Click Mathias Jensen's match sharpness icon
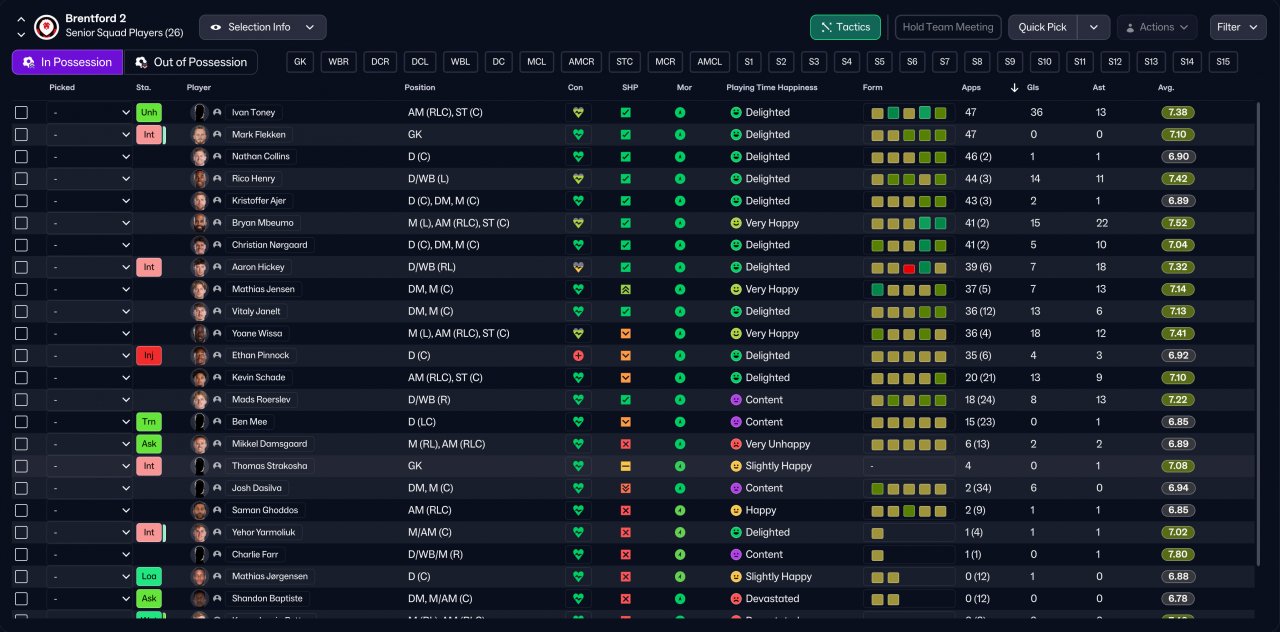The height and width of the screenshot is (632, 1280). [x=625, y=289]
